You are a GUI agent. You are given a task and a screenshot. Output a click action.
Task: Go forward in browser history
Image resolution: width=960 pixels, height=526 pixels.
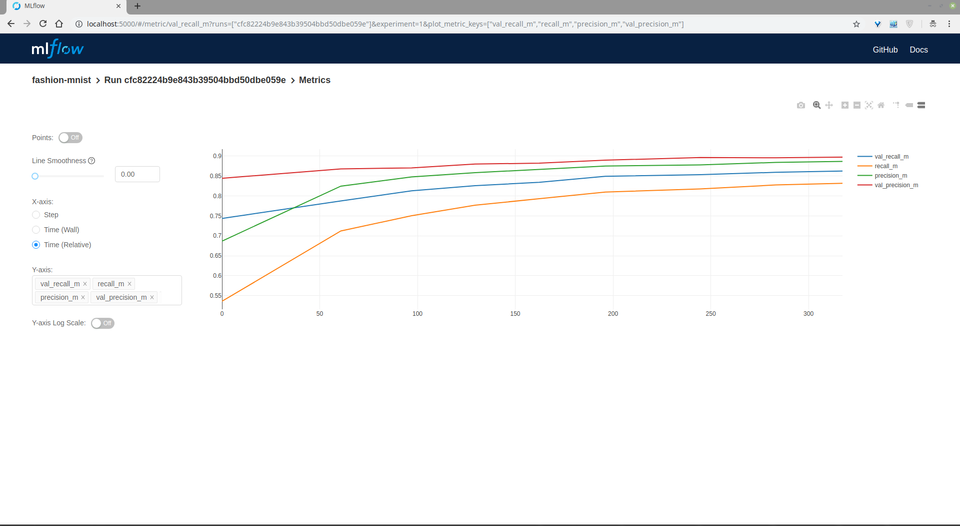pyautogui.click(x=27, y=24)
